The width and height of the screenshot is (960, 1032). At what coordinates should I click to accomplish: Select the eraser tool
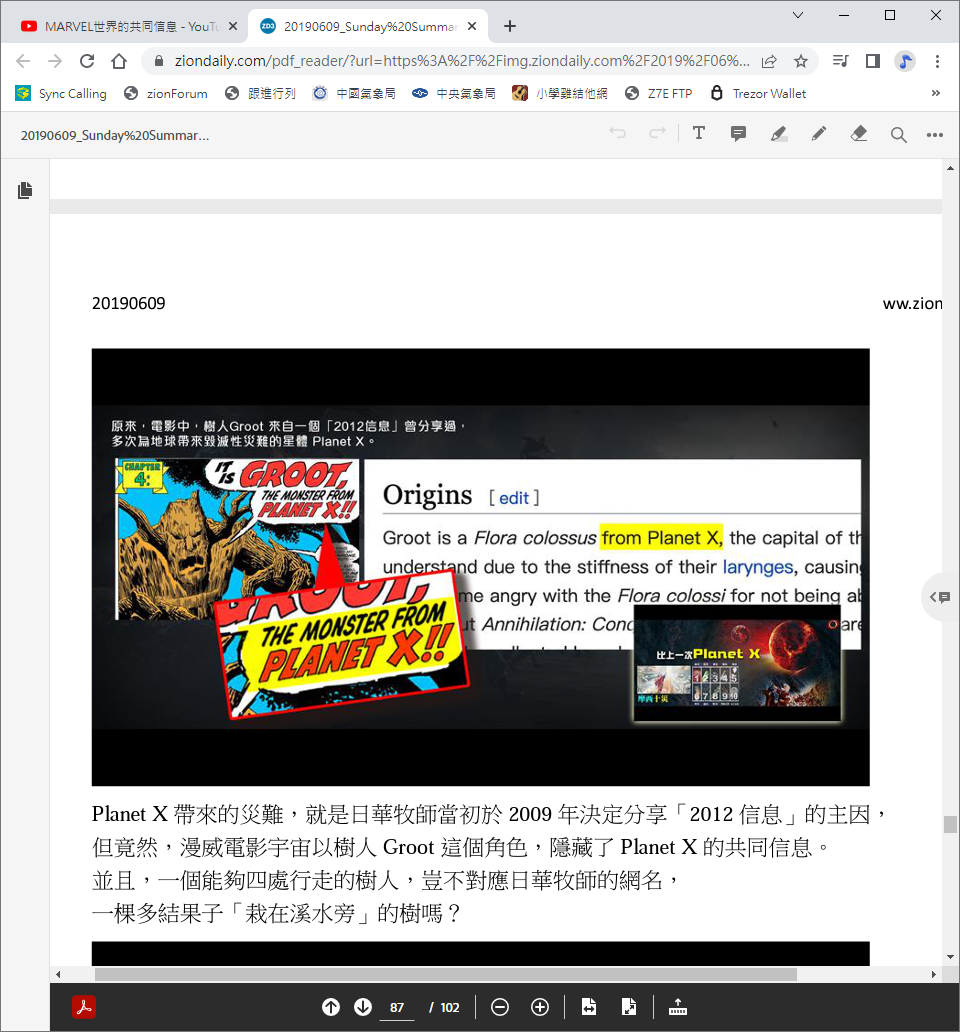859,134
